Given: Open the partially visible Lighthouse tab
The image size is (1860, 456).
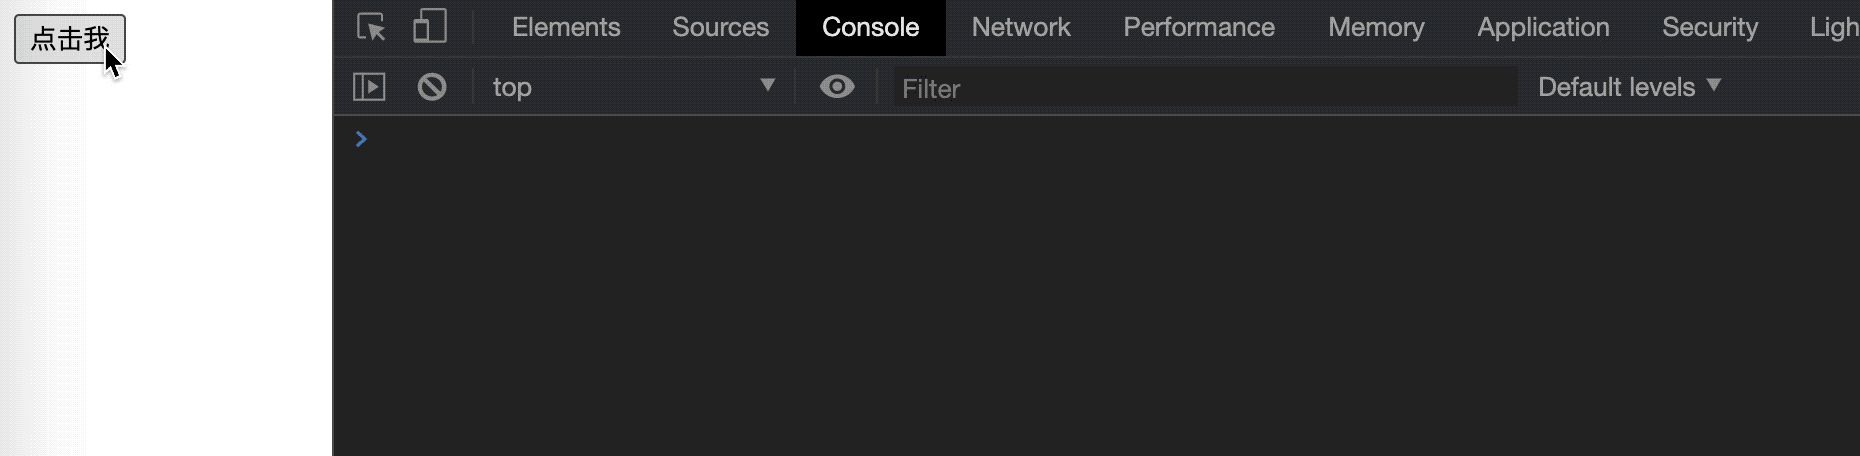Looking at the screenshot, I should (x=1834, y=27).
